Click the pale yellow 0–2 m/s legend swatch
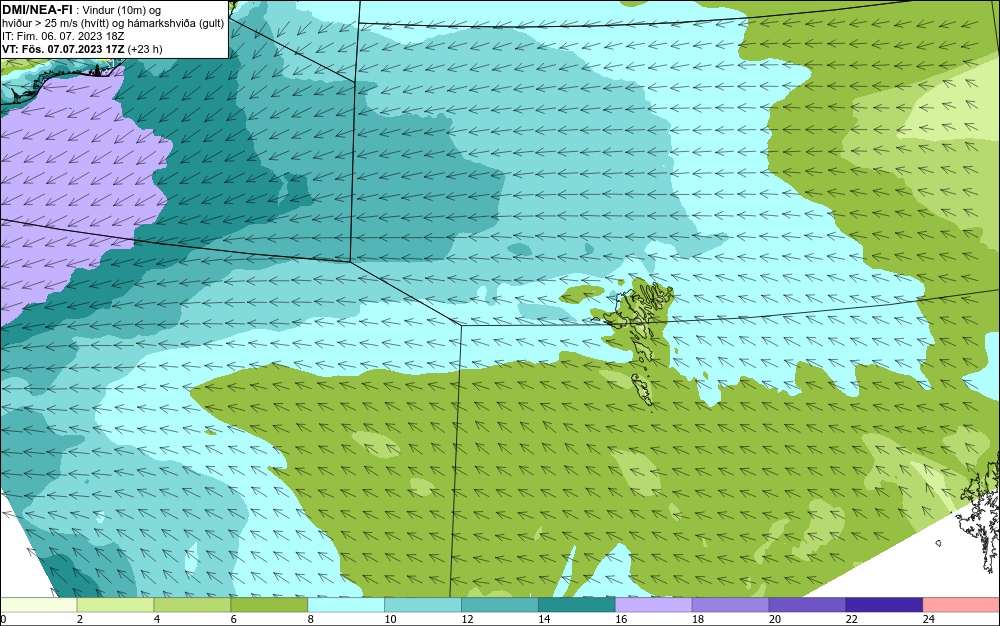 pyautogui.click(x=38, y=605)
